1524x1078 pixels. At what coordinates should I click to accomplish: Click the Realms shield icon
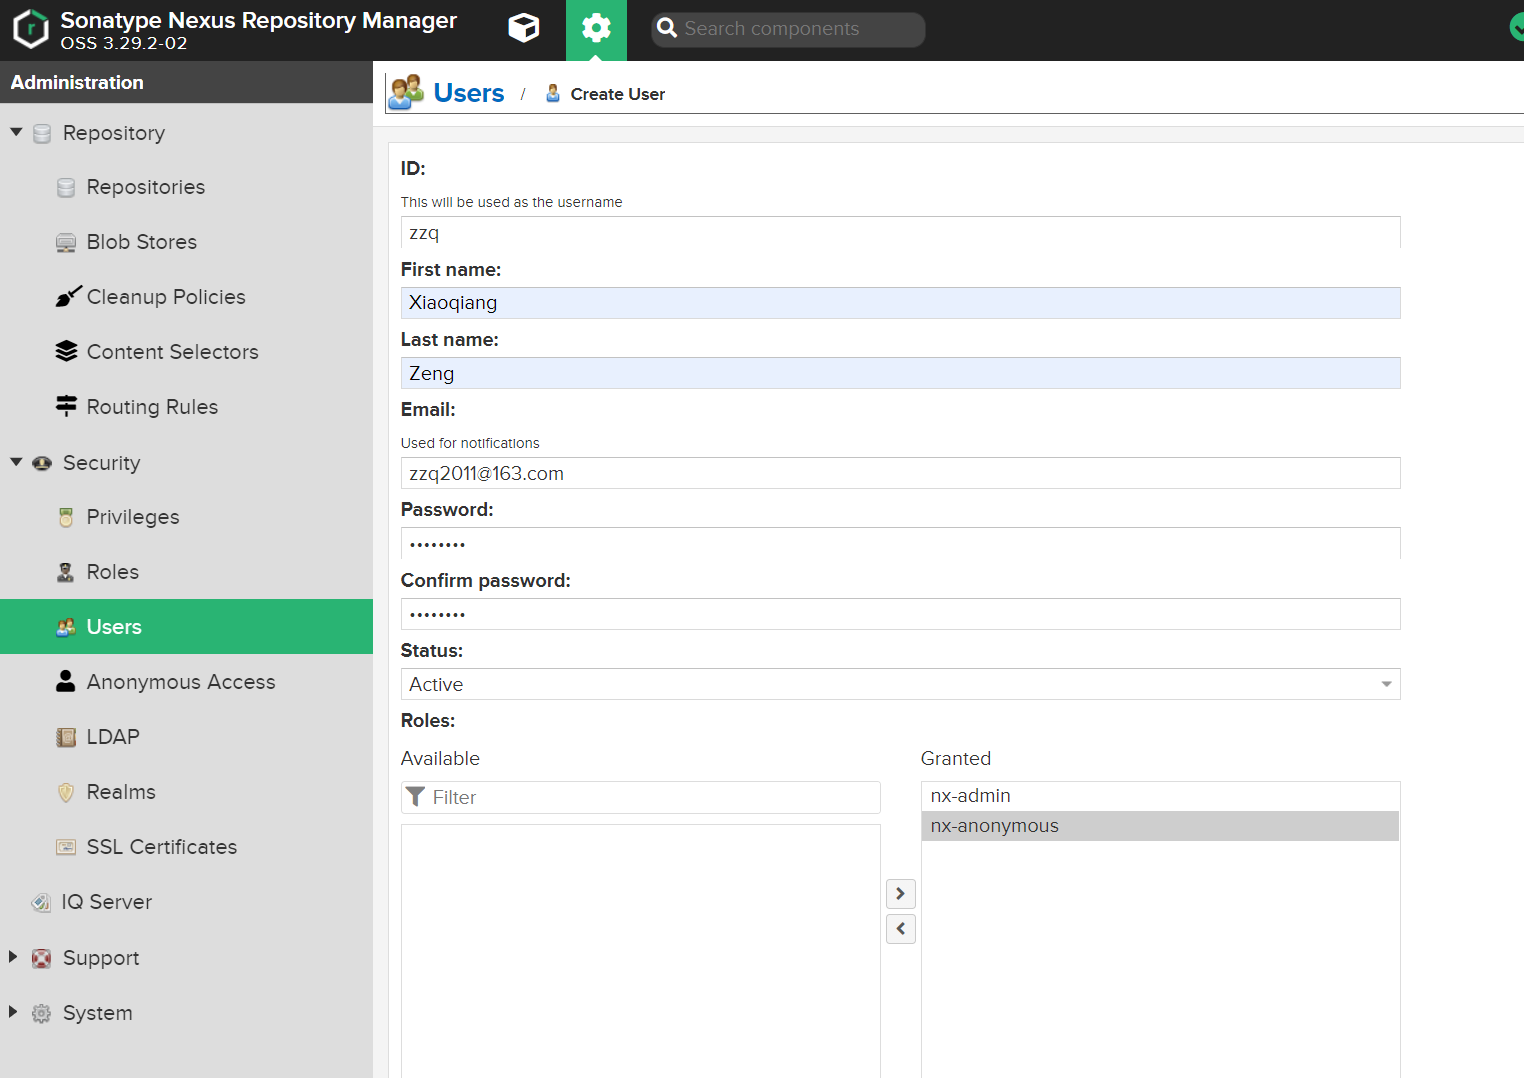(x=66, y=792)
